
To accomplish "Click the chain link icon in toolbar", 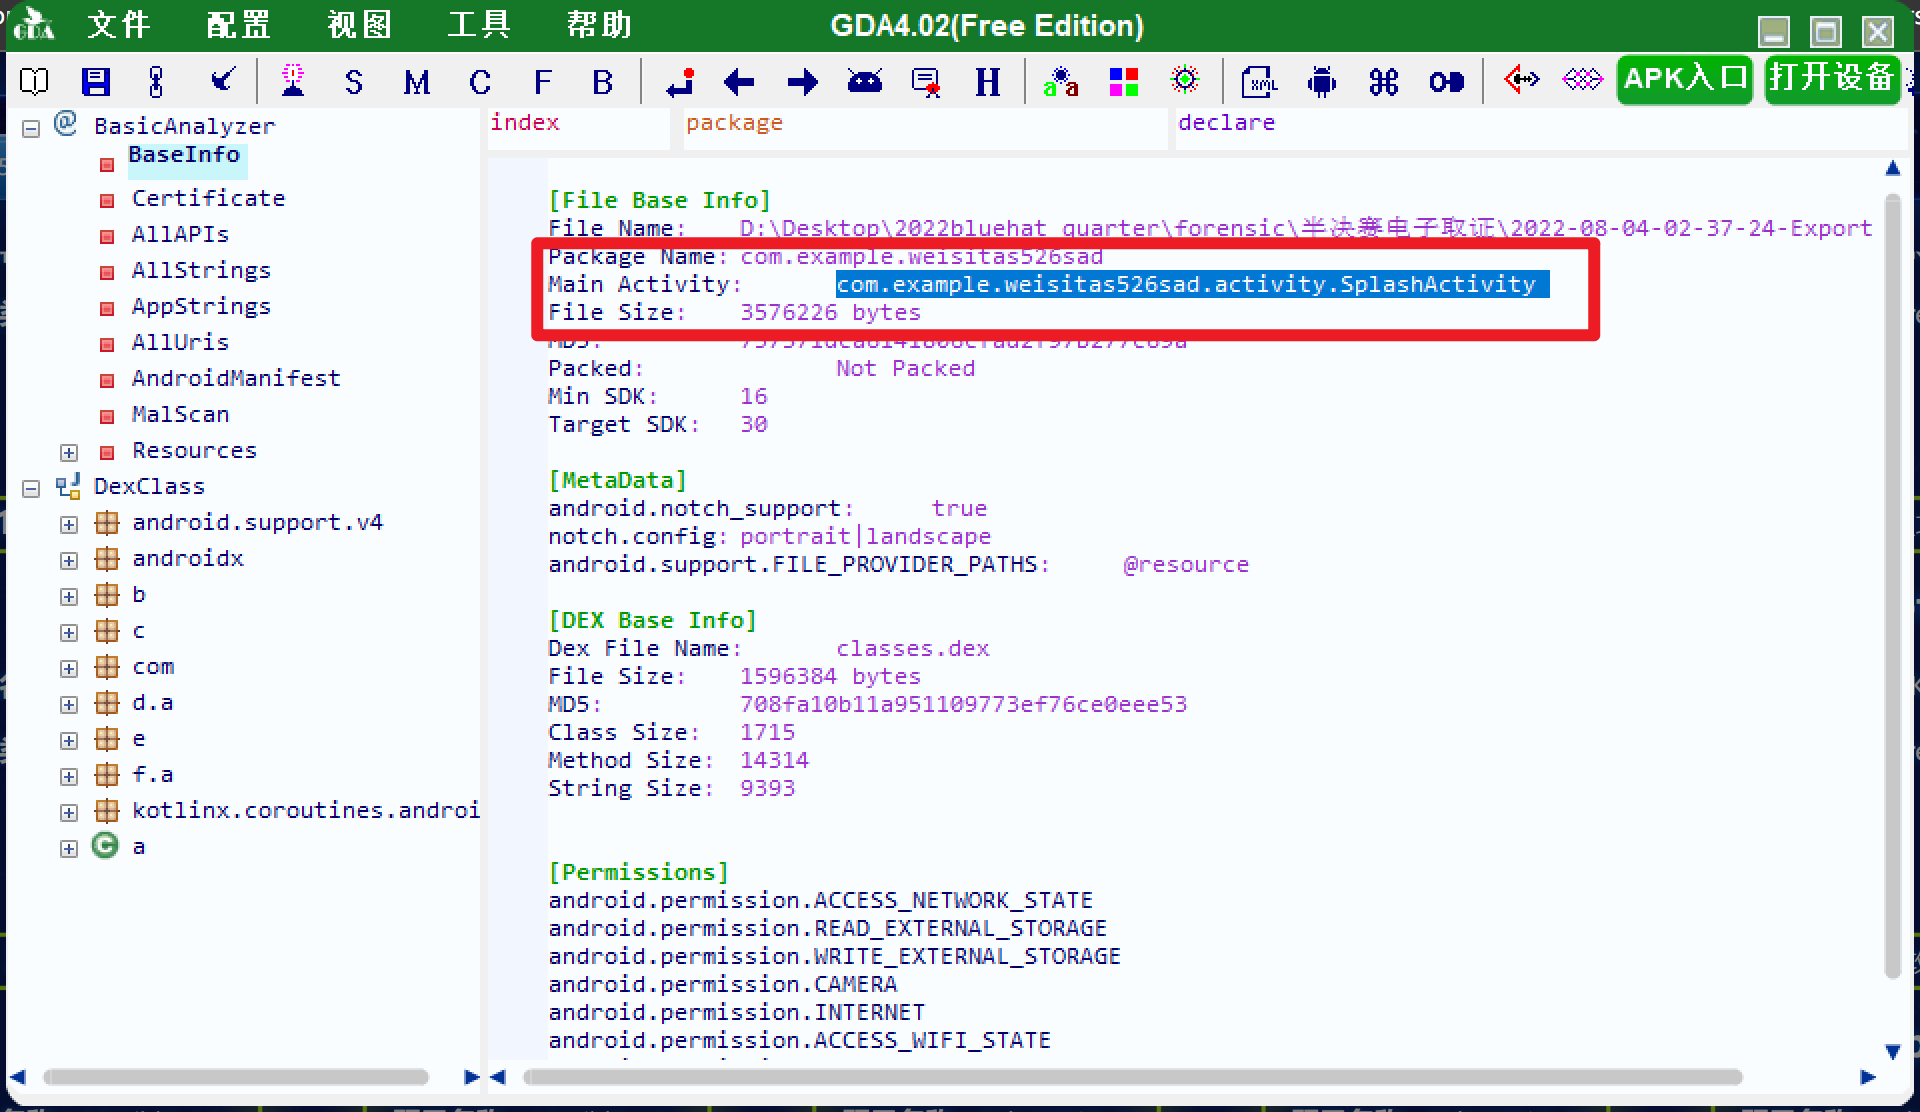I will coord(156,81).
